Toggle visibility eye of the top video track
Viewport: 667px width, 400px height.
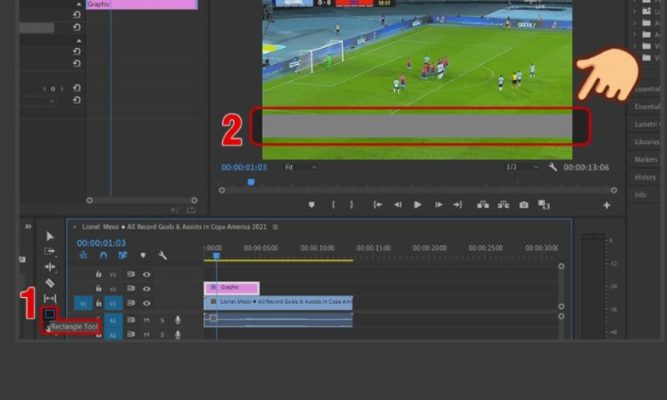point(146,274)
